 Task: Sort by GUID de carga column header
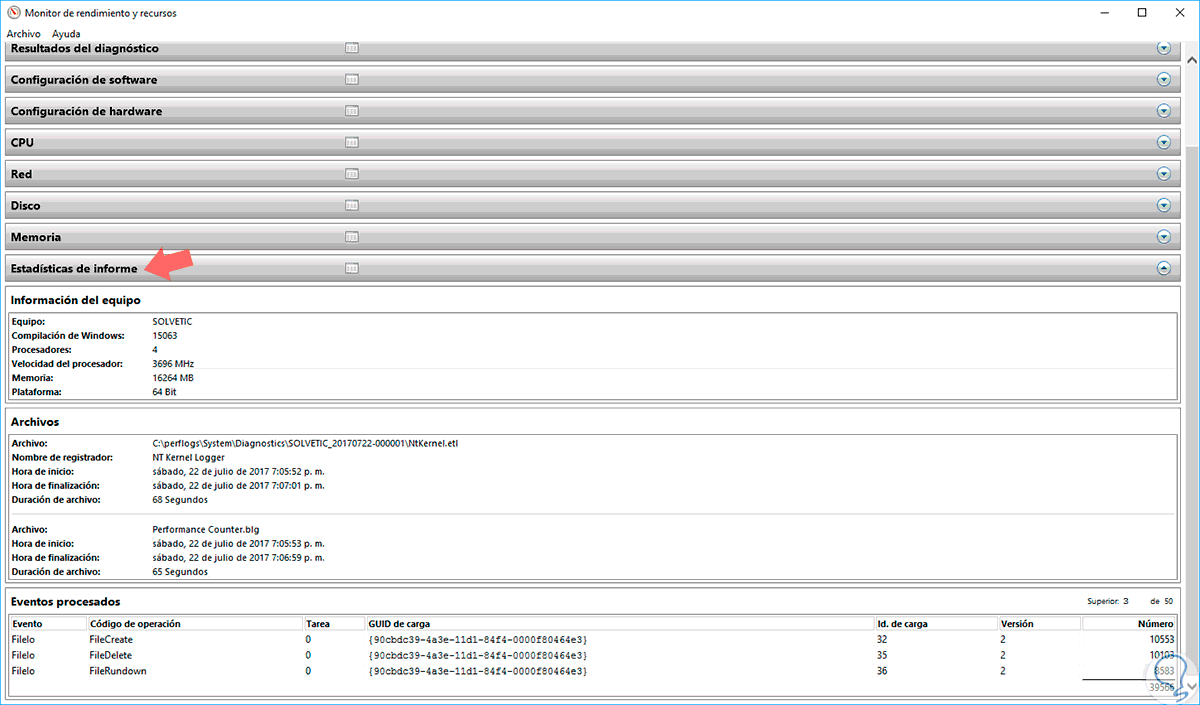pyautogui.click(x=619, y=623)
